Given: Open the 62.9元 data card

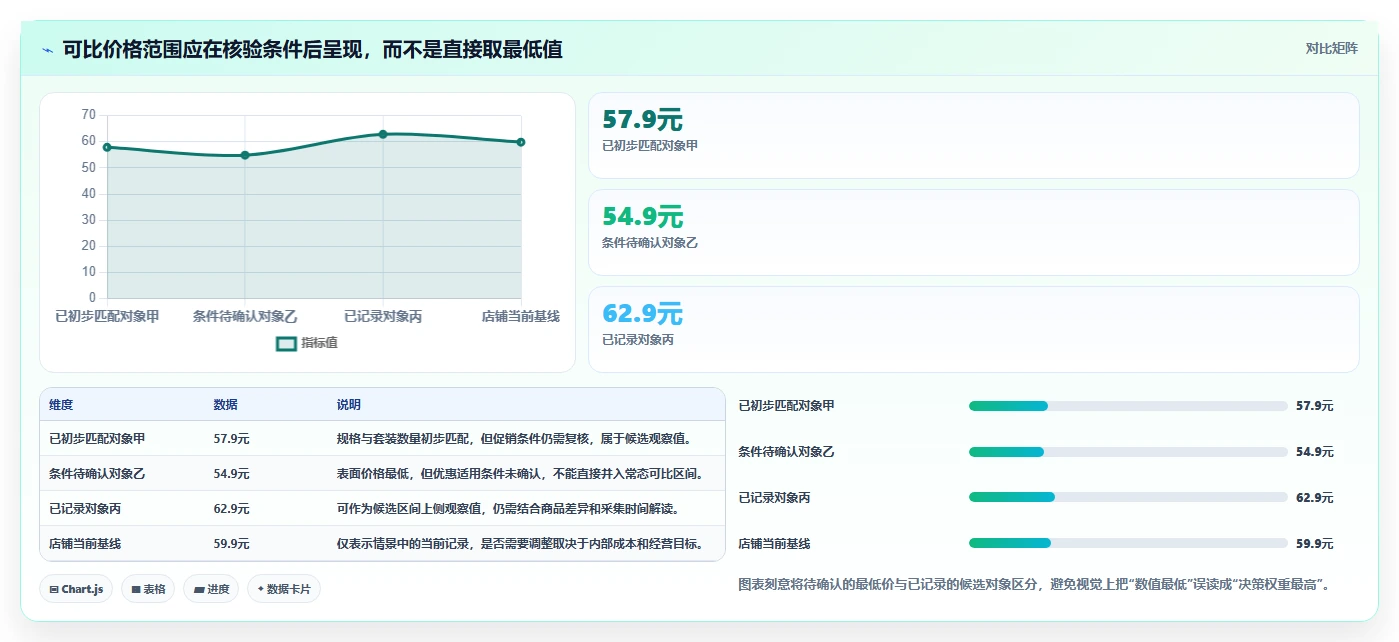Looking at the screenshot, I should point(973,329).
